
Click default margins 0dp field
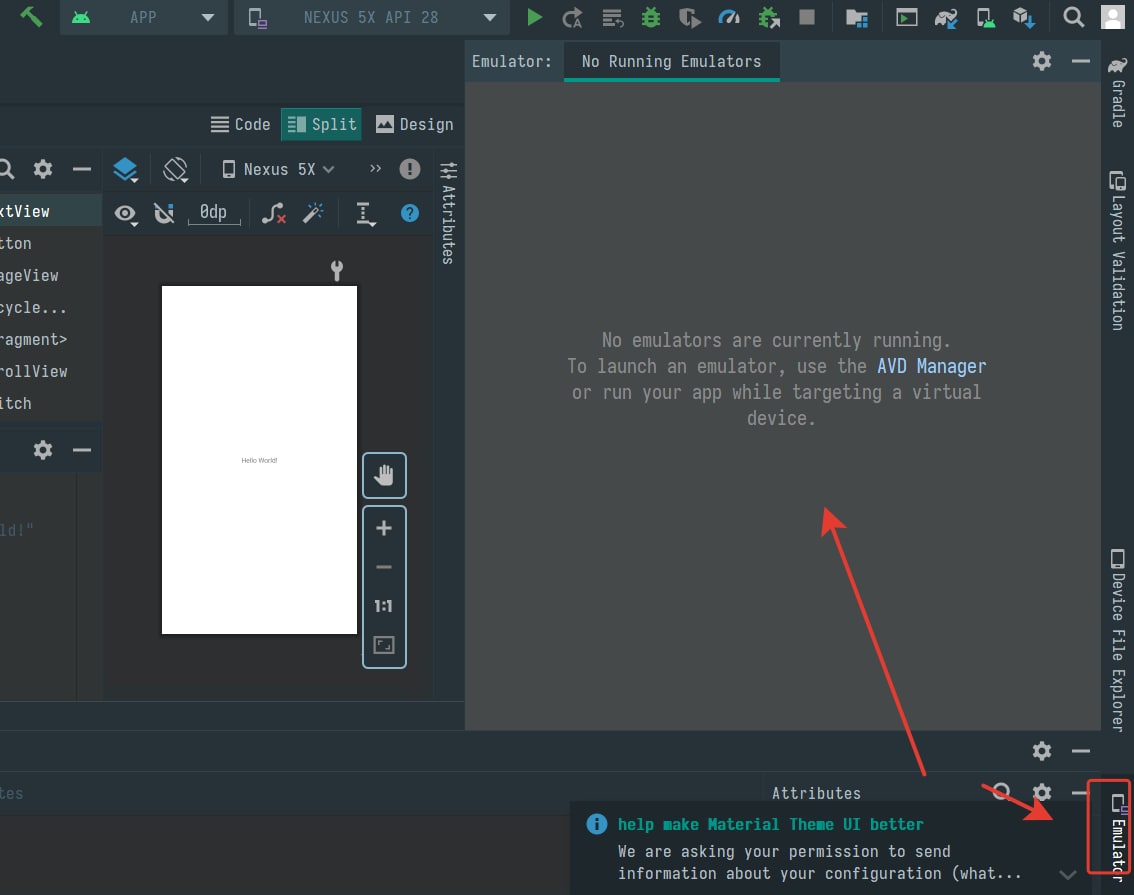(x=213, y=212)
